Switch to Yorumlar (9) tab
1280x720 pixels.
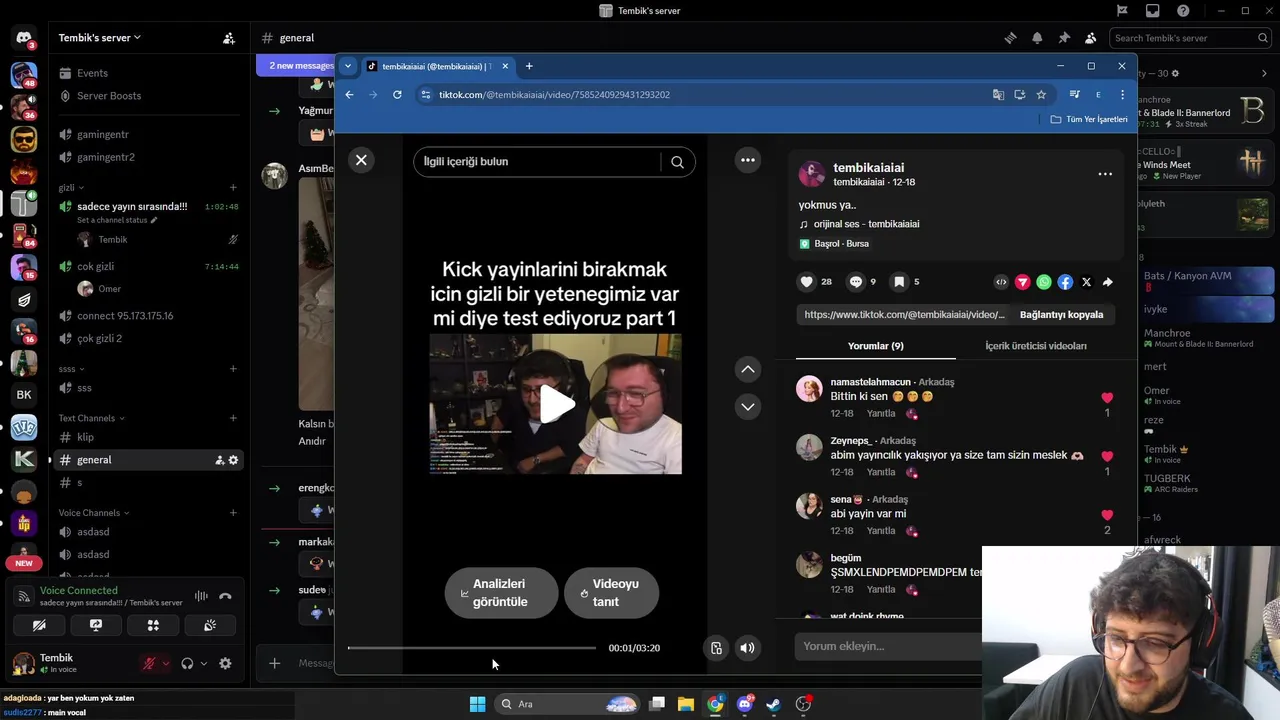[x=875, y=346]
